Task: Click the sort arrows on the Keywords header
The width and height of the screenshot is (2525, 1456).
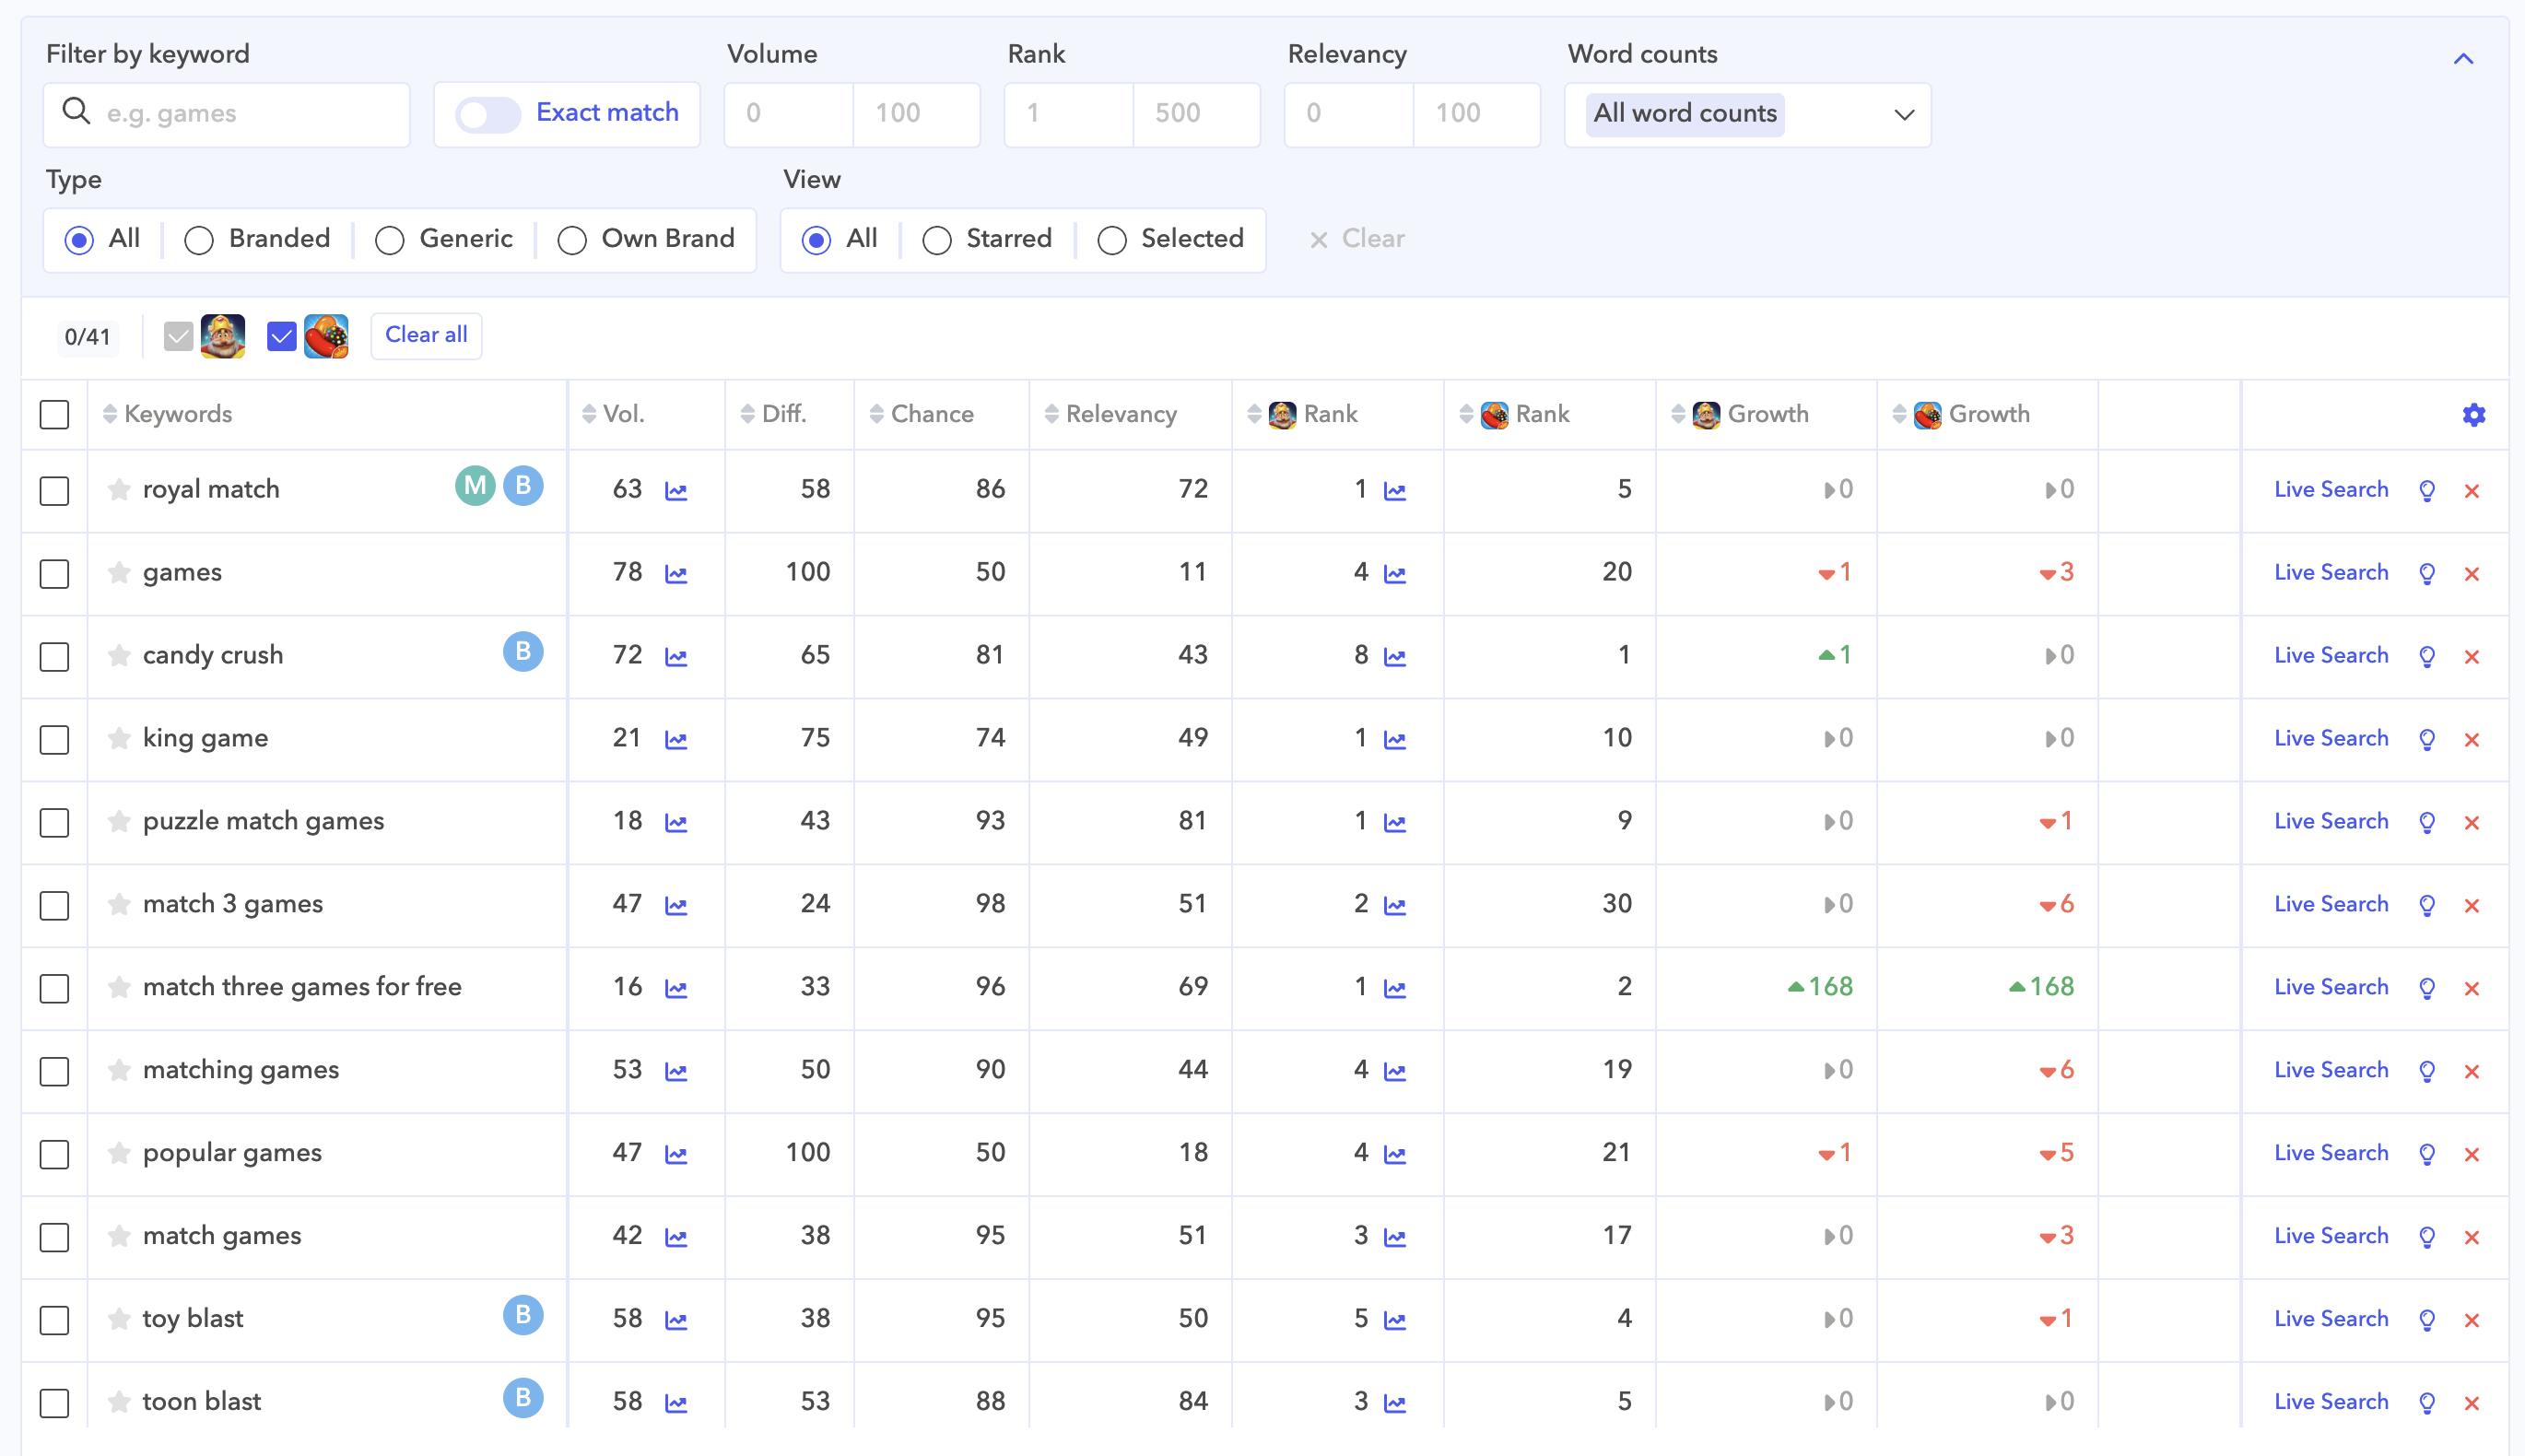Action: pos(108,414)
